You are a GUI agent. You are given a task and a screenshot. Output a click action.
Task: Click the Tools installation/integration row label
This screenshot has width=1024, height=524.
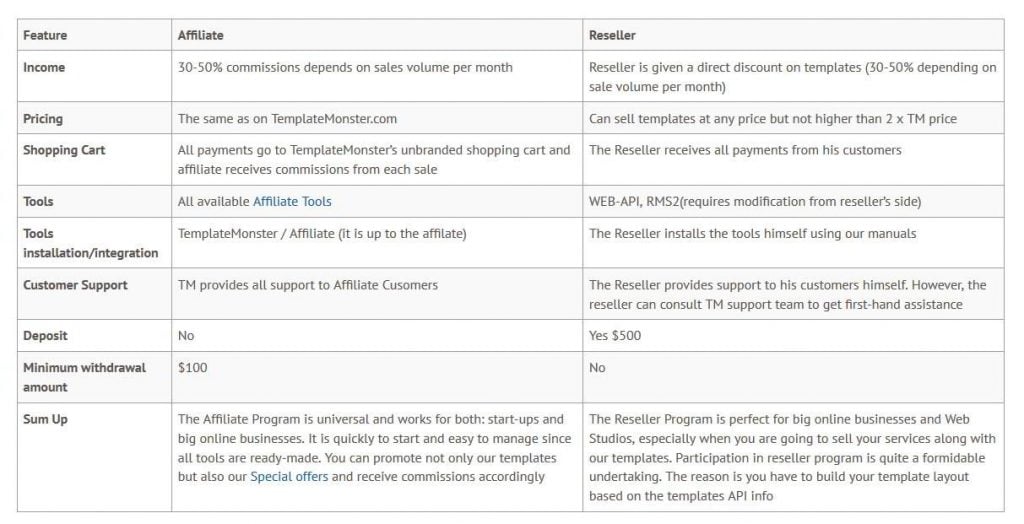click(x=90, y=243)
